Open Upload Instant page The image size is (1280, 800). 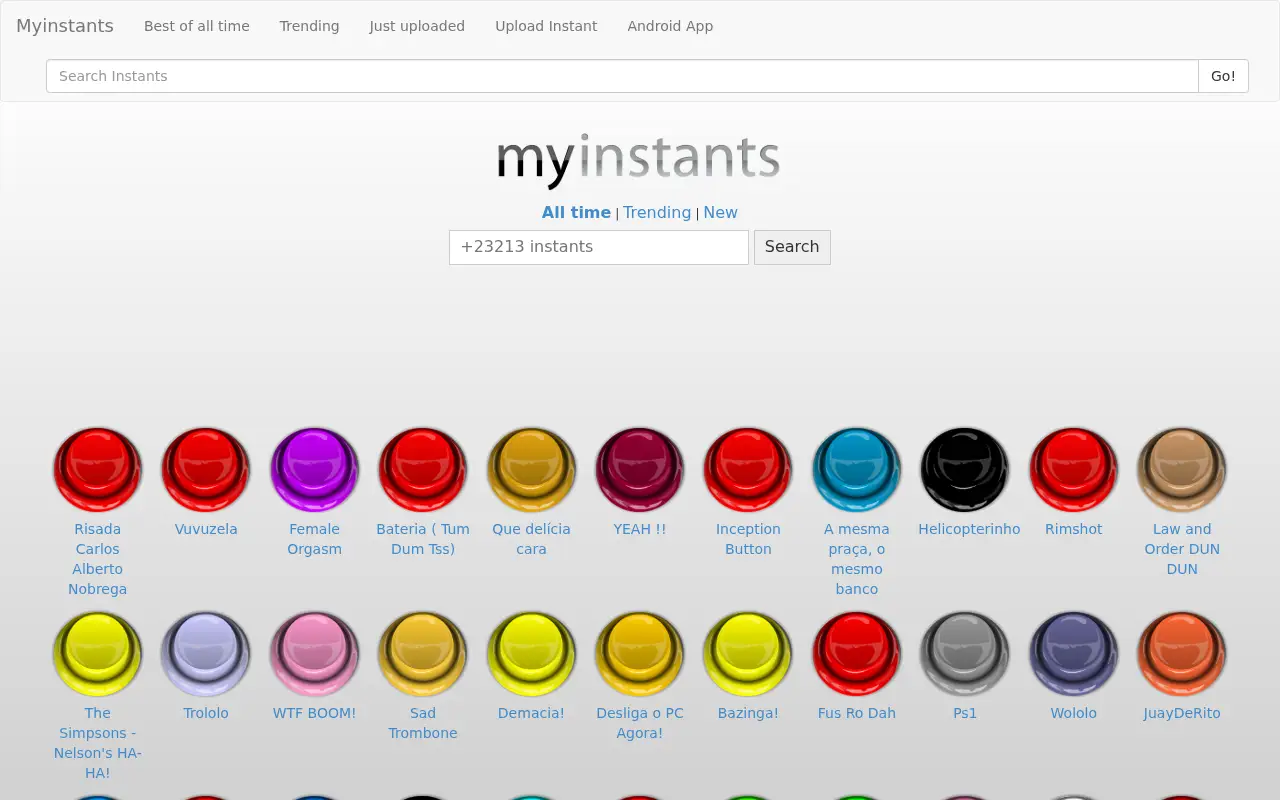546,26
